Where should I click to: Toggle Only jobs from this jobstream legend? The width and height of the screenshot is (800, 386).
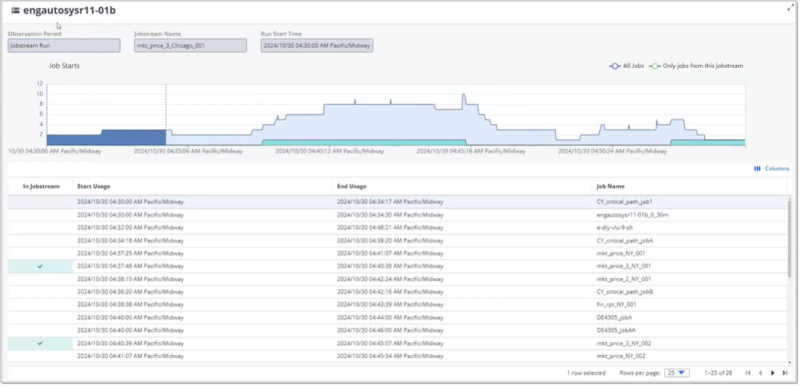696,66
